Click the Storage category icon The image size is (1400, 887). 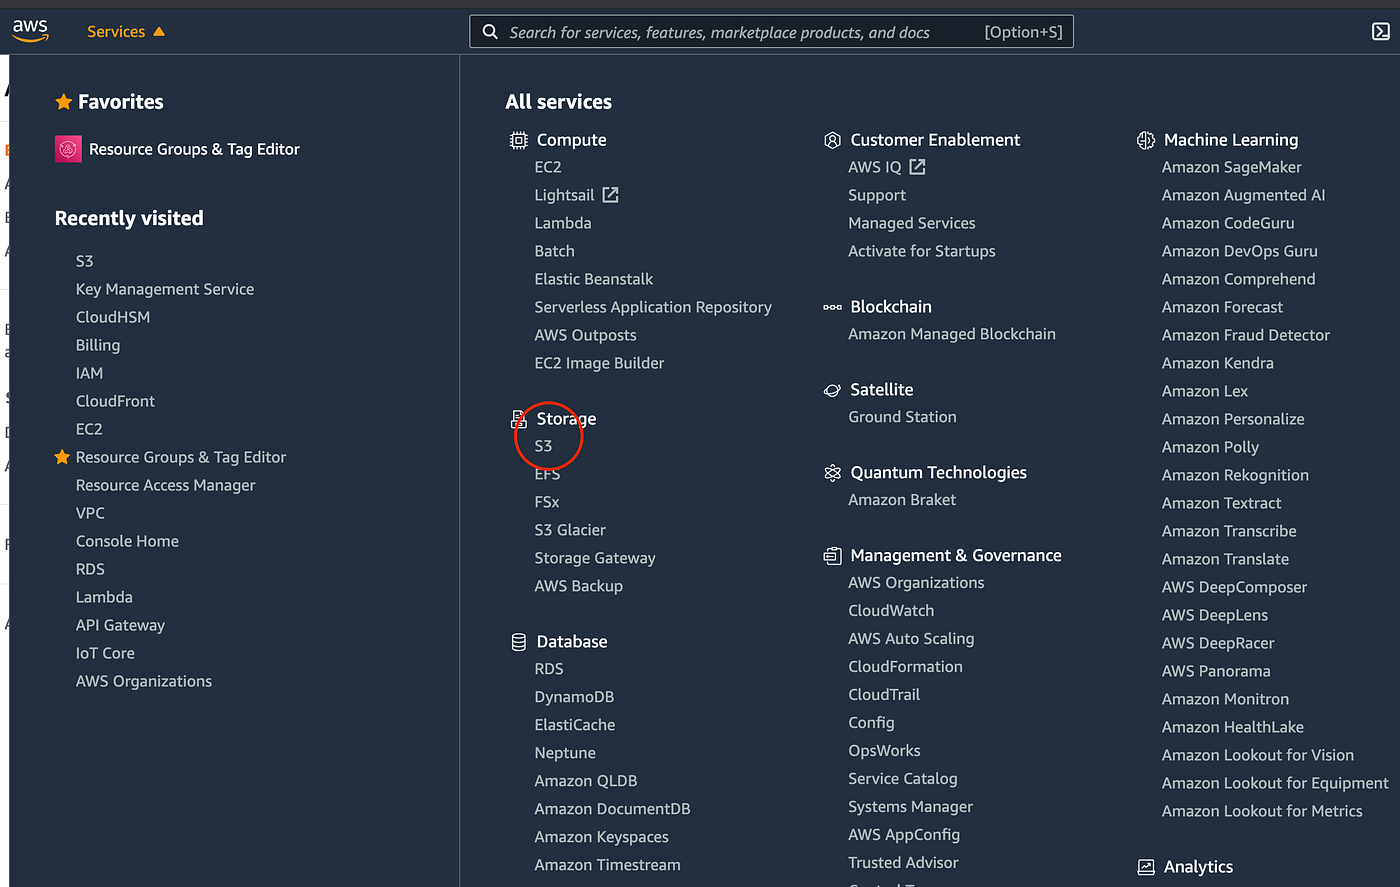518,419
